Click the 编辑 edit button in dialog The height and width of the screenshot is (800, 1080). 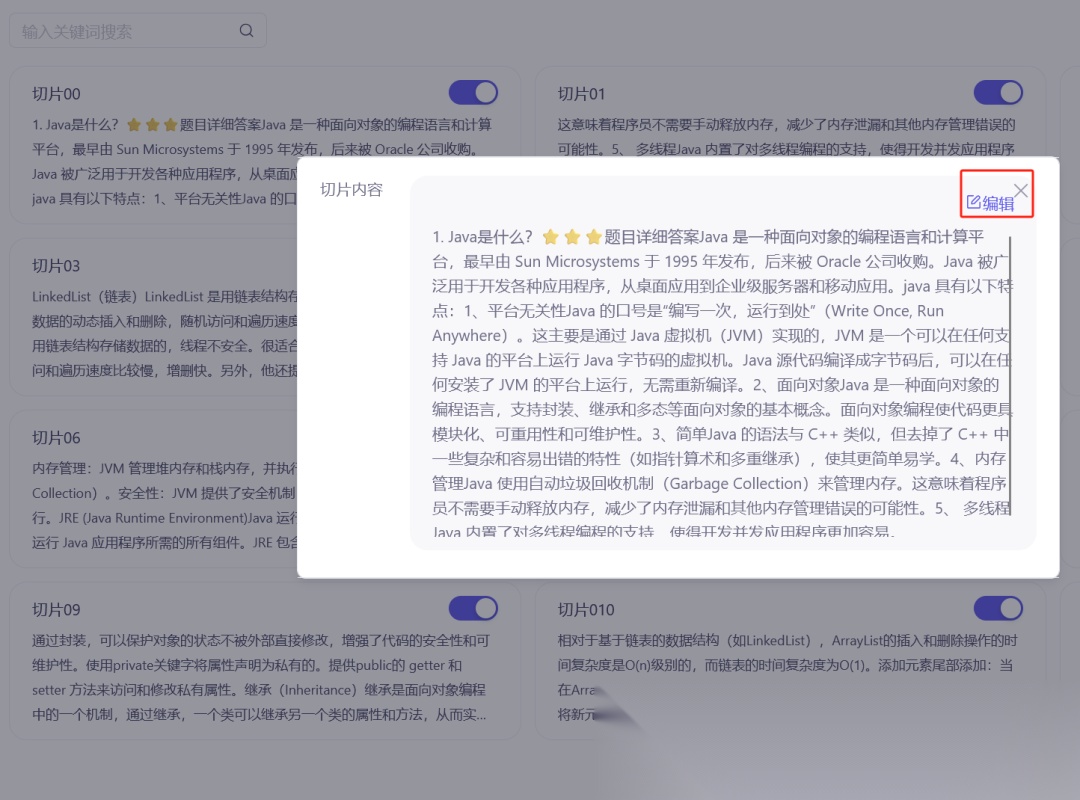pos(990,203)
